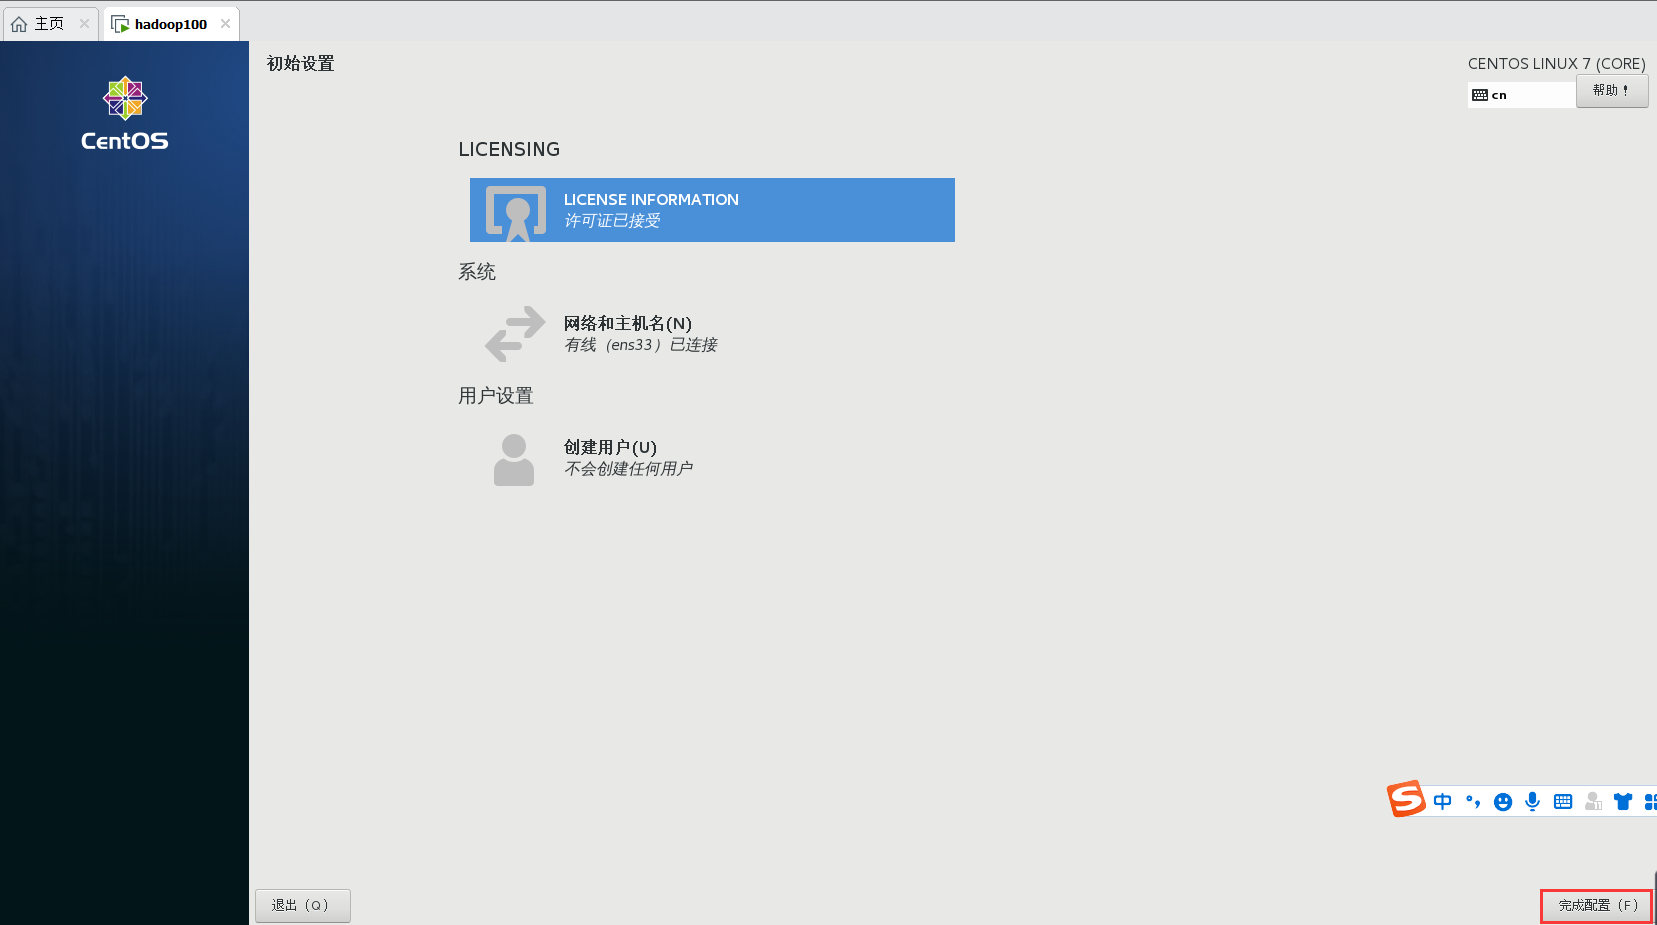
Task: Click the 初始设置 title text
Action: (x=300, y=64)
